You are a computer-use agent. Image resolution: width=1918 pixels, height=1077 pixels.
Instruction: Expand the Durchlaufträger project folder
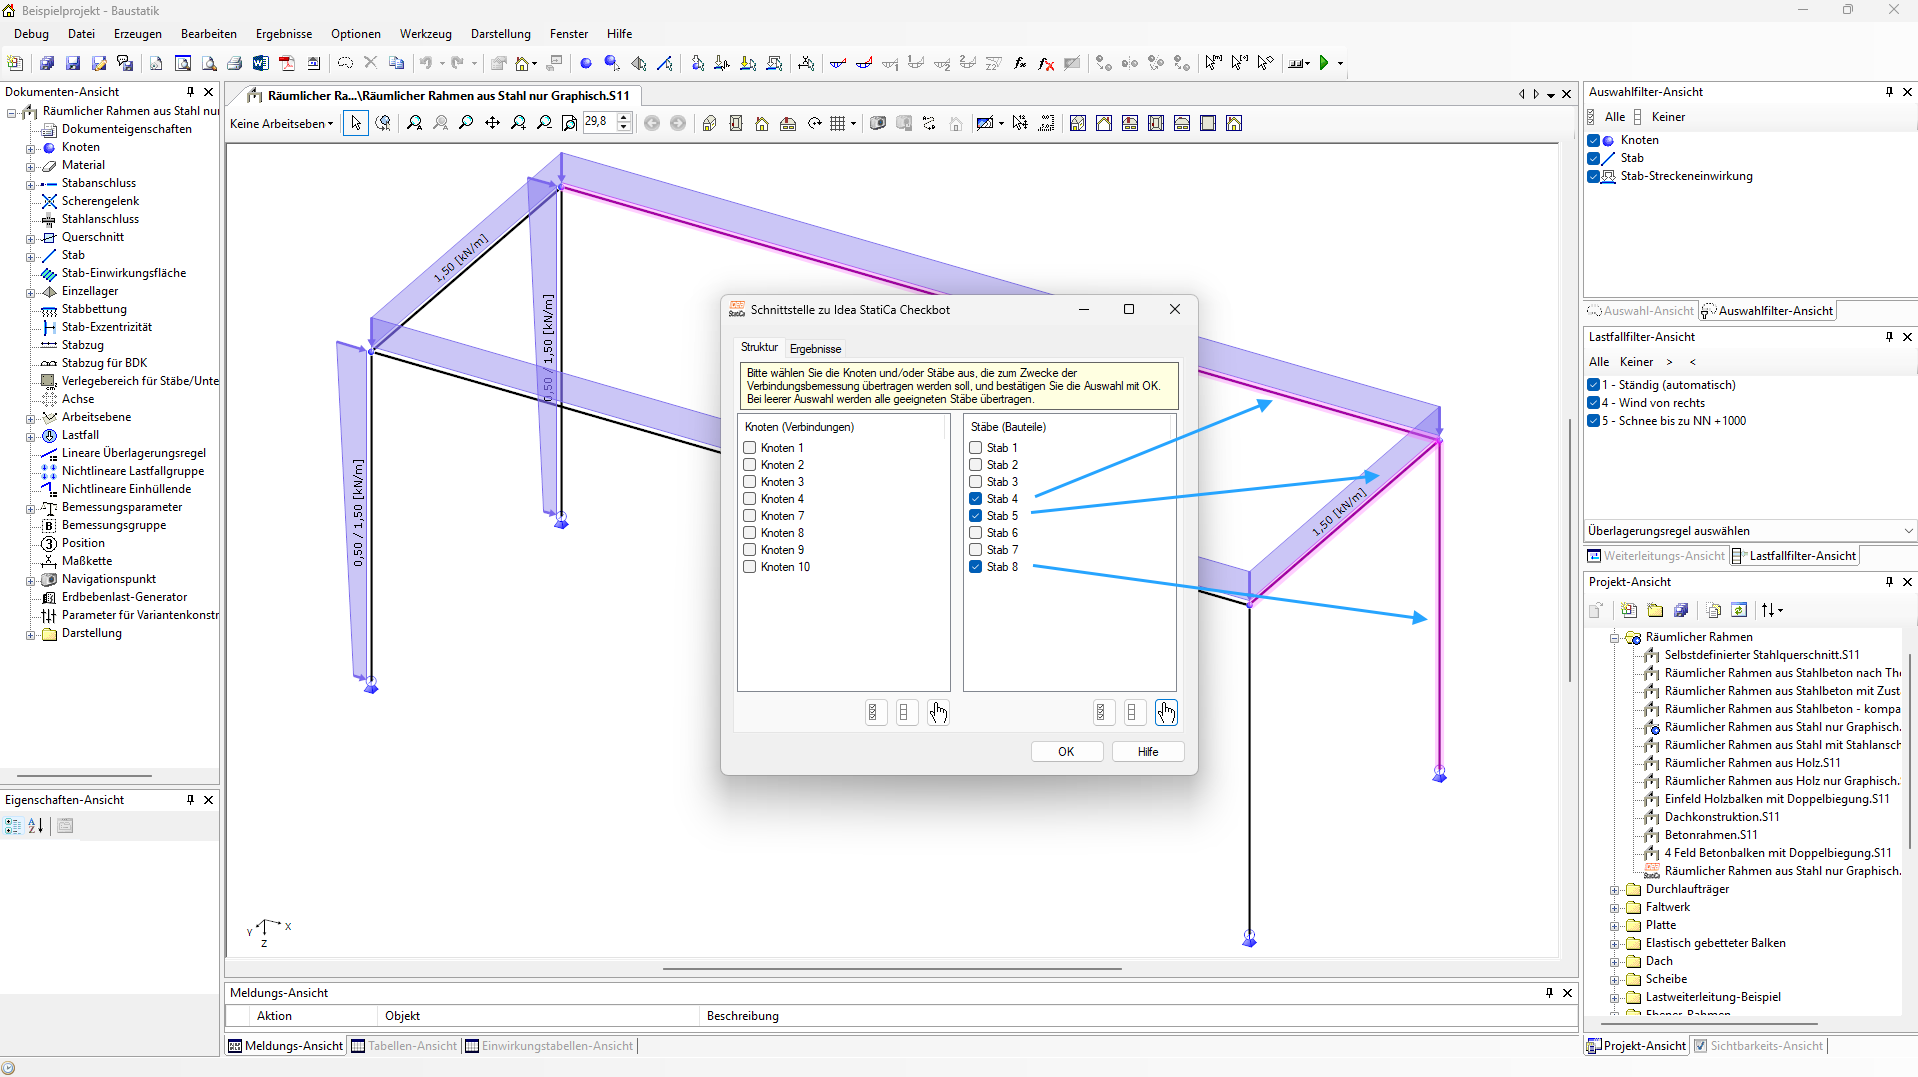[x=1614, y=890]
